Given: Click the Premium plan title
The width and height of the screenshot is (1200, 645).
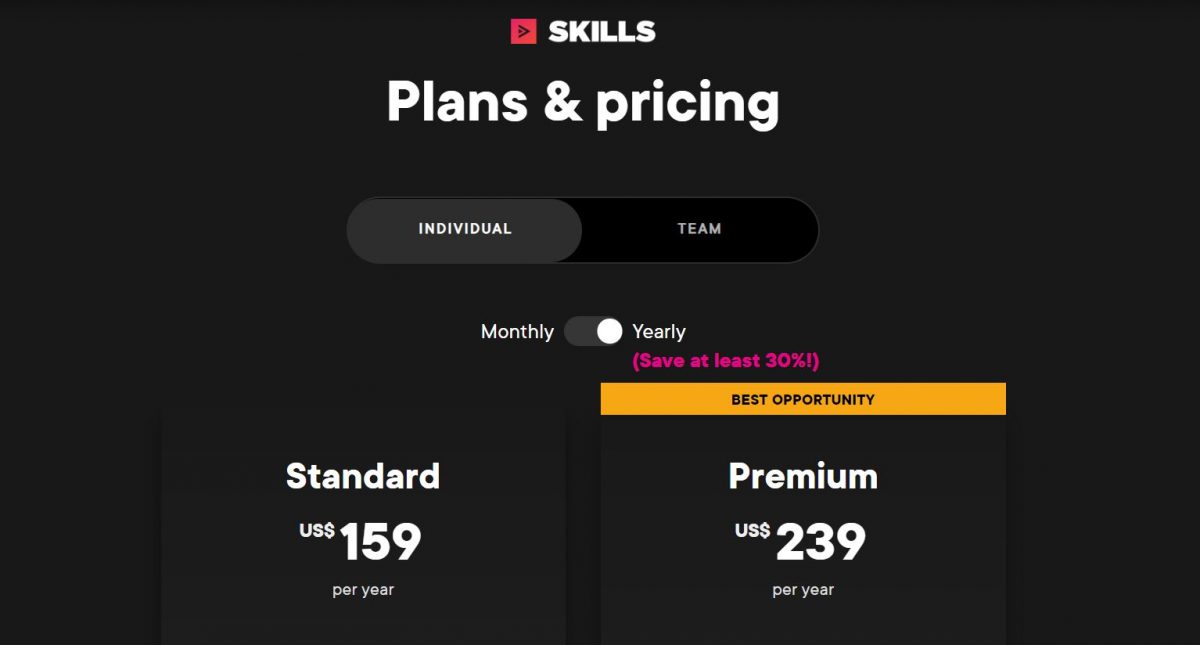Looking at the screenshot, I should tap(802, 477).
